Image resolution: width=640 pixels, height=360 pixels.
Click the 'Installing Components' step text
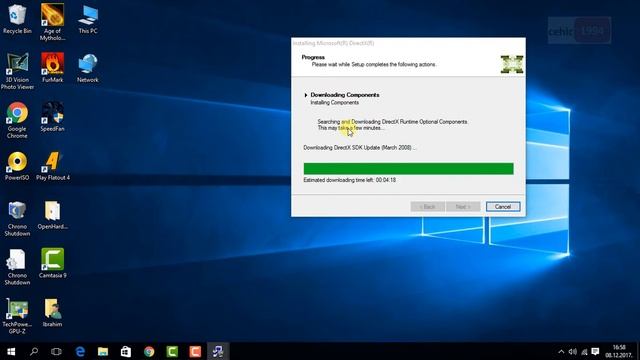point(335,102)
